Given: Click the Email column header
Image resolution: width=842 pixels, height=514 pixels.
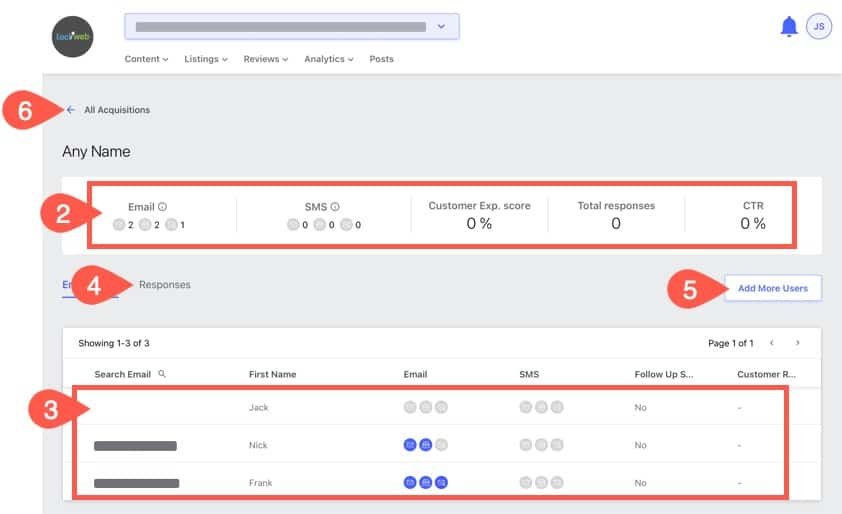Looking at the screenshot, I should 415,374.
